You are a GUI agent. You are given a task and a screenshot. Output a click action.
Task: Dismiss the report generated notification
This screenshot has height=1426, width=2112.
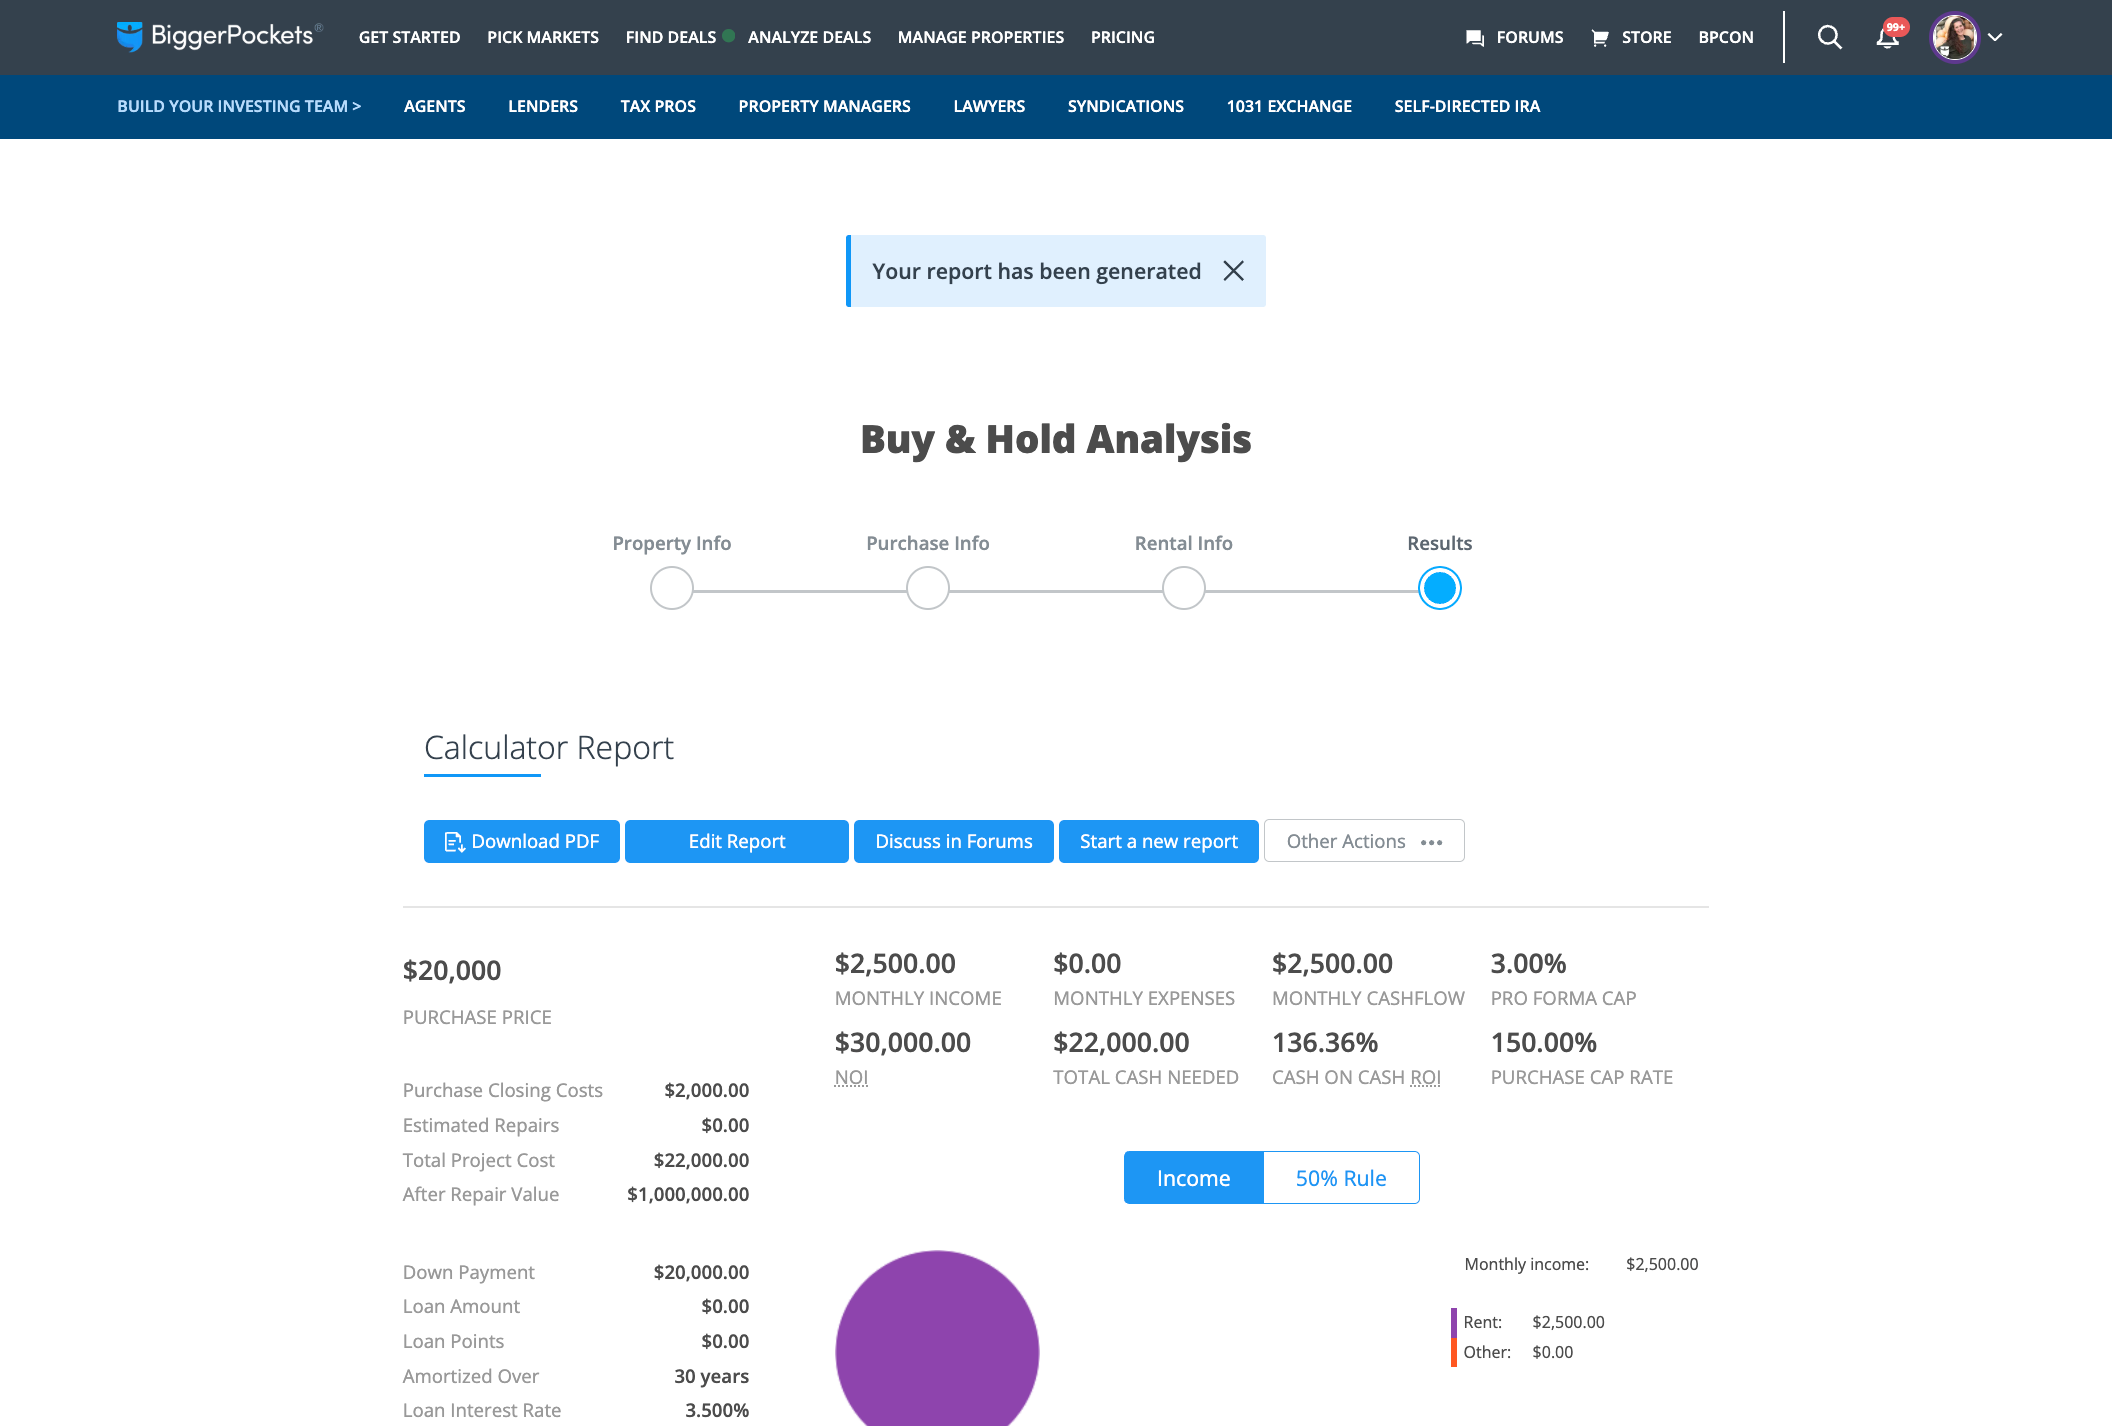coord(1234,271)
